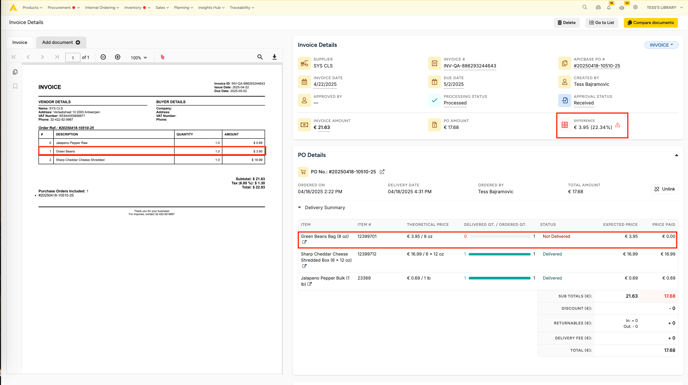Screen dimensions: 688x385
Task: Click the Apicbase PO # link value
Action: 597,66
